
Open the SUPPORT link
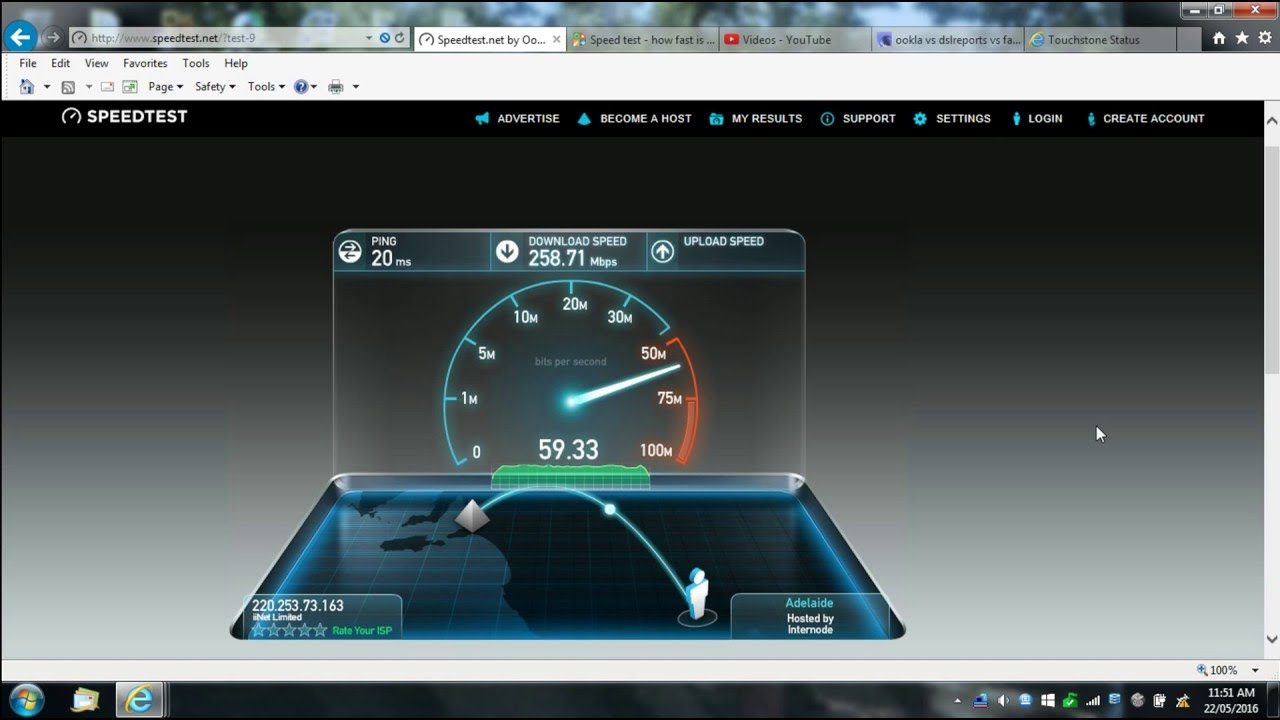pos(858,118)
